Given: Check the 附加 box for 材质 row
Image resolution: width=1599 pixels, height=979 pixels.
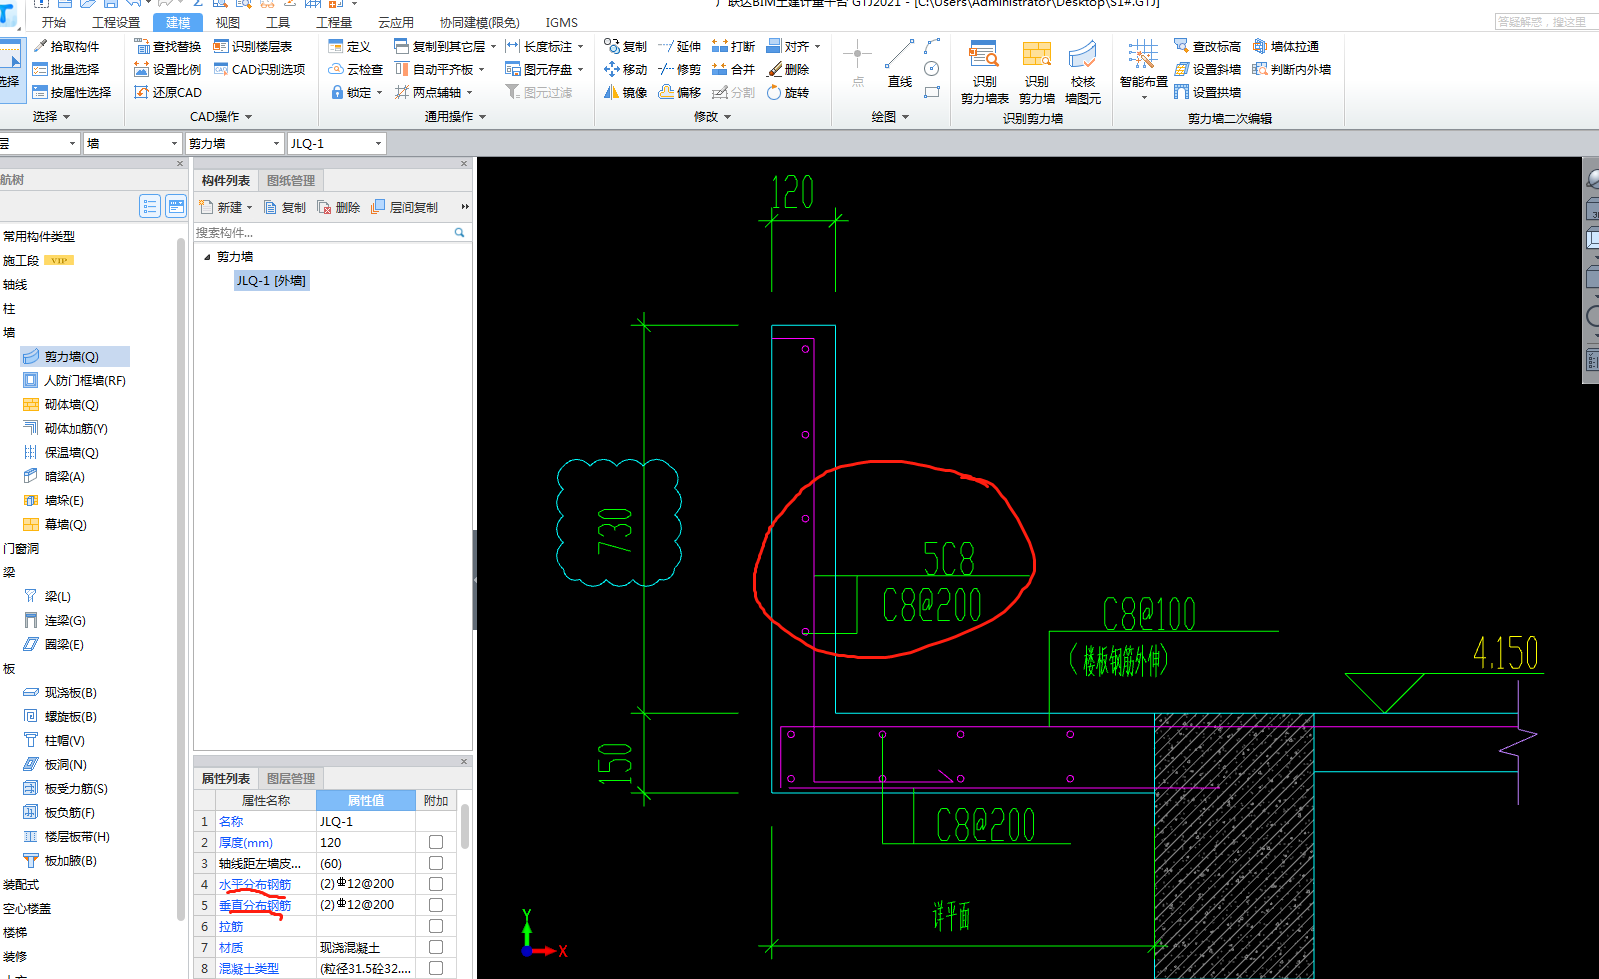Looking at the screenshot, I should click(x=436, y=947).
